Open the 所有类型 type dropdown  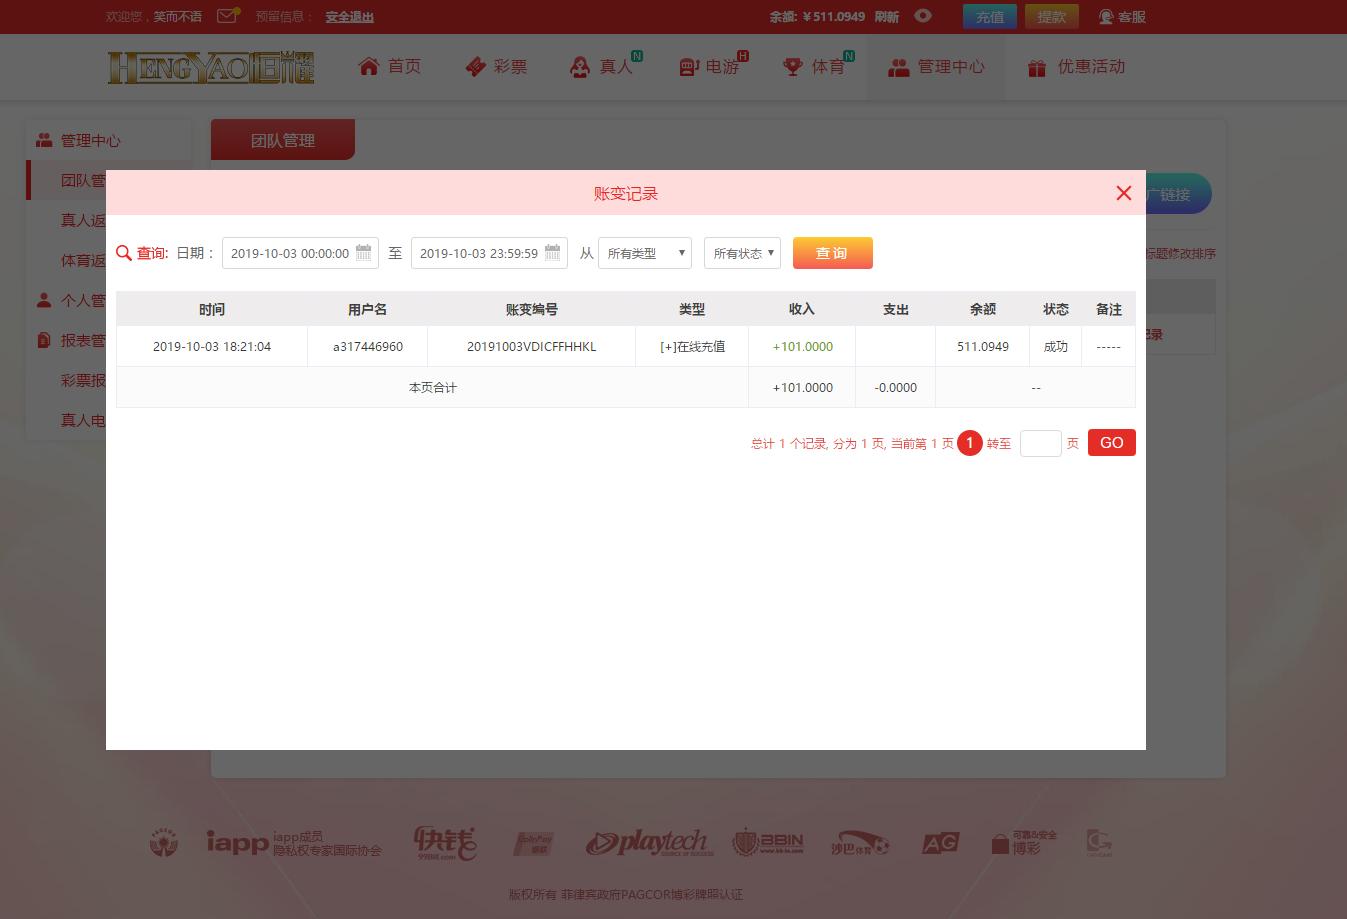pyautogui.click(x=645, y=253)
